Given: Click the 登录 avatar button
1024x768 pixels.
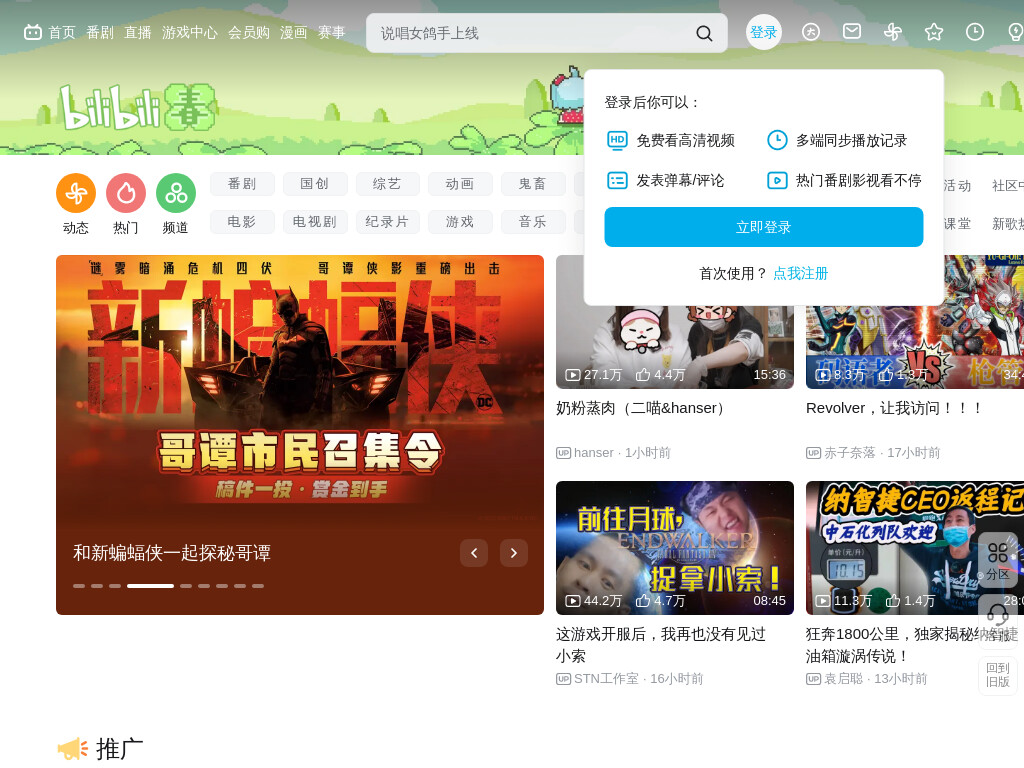Looking at the screenshot, I should (763, 32).
